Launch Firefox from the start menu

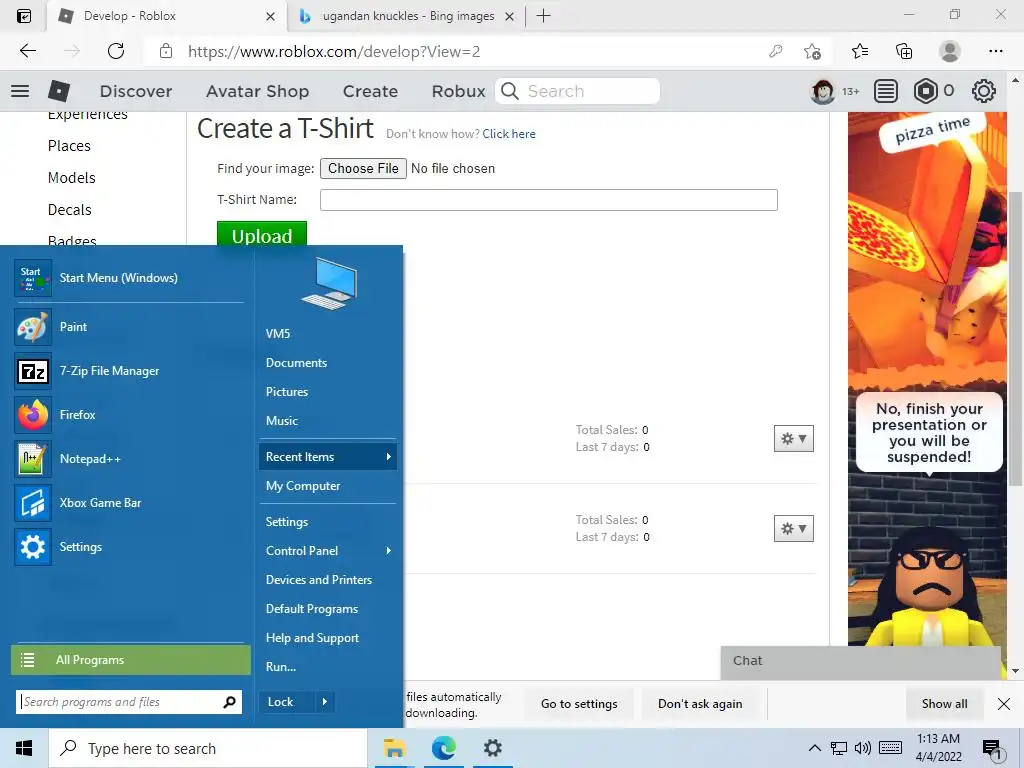pyautogui.click(x=130, y=415)
